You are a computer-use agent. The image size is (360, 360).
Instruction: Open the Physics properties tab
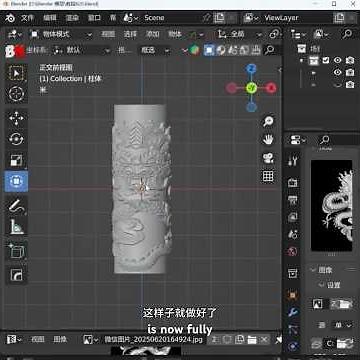point(293,346)
